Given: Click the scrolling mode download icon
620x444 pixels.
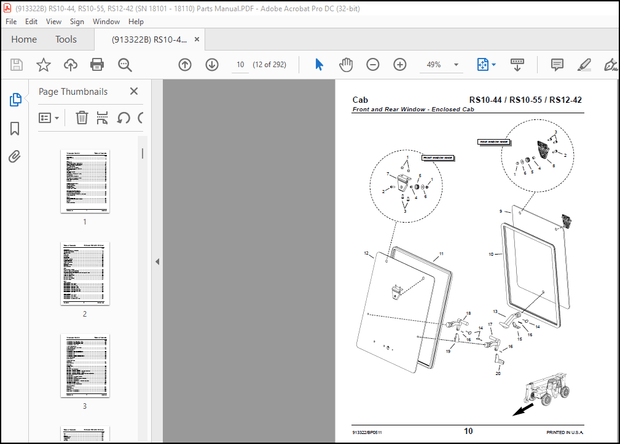Looking at the screenshot, I should point(517,64).
